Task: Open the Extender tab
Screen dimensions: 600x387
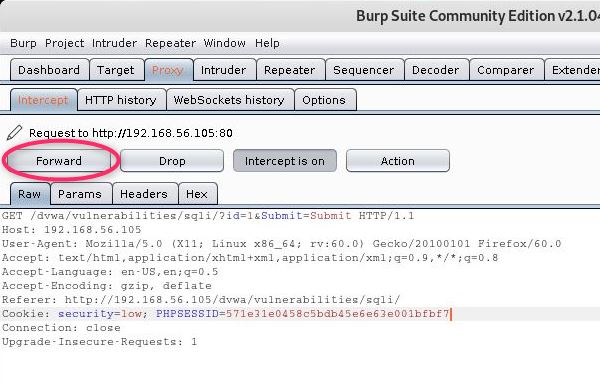Action: [x=573, y=70]
